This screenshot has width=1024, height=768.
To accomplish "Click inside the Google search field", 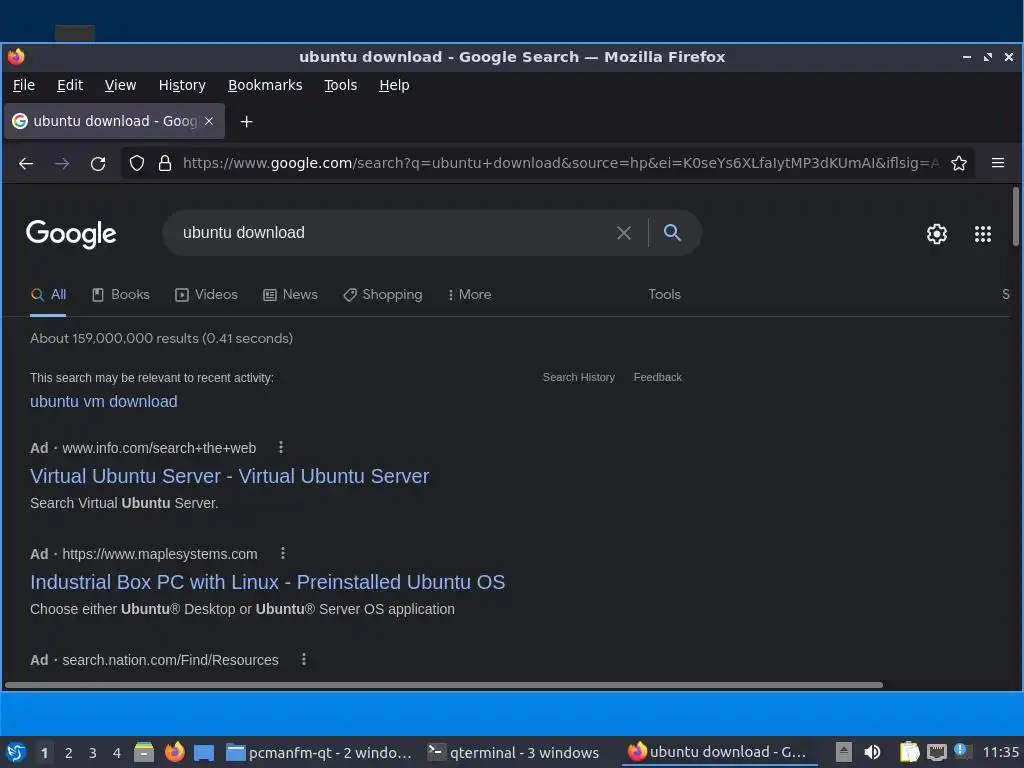I will click(392, 232).
